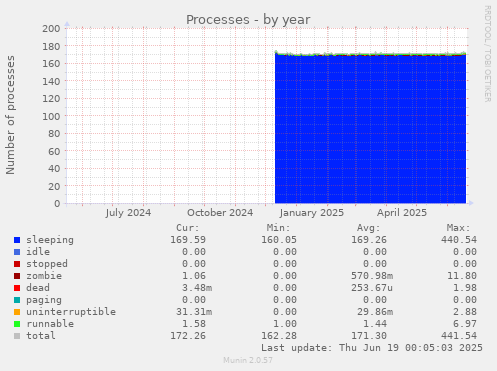The height and width of the screenshot is (371, 497).
Task: Click the y-axis tick label 200
Action: point(51,28)
